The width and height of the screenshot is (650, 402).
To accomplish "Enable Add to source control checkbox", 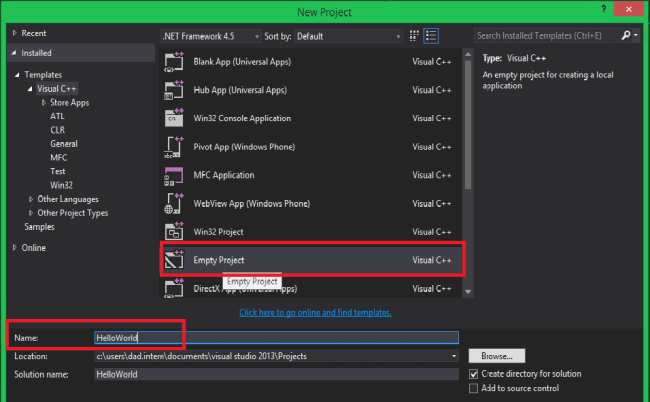I will point(473,388).
